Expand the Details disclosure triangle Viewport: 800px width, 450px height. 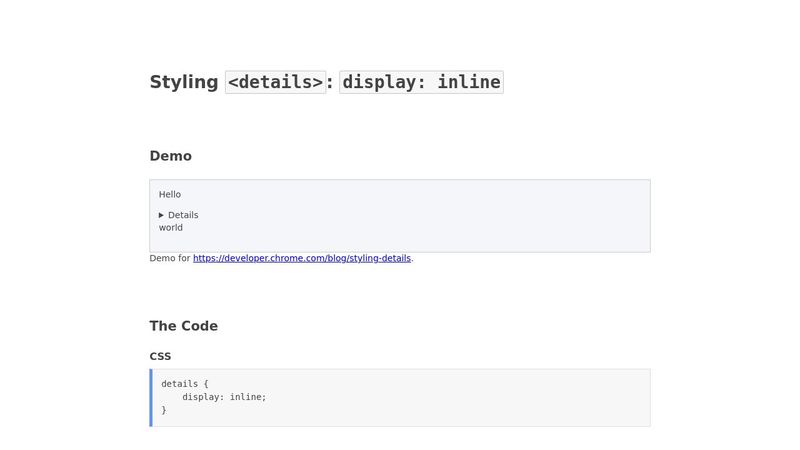[x=161, y=215]
